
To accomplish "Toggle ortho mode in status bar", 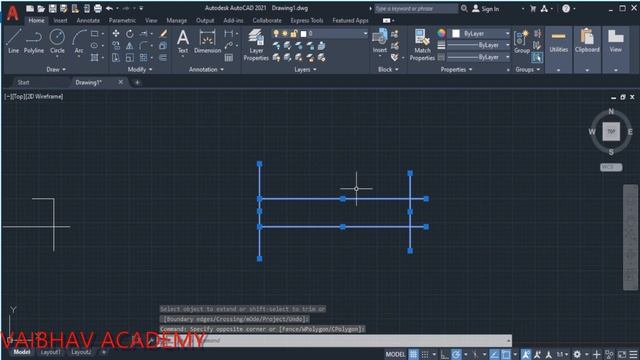I will click(444, 354).
